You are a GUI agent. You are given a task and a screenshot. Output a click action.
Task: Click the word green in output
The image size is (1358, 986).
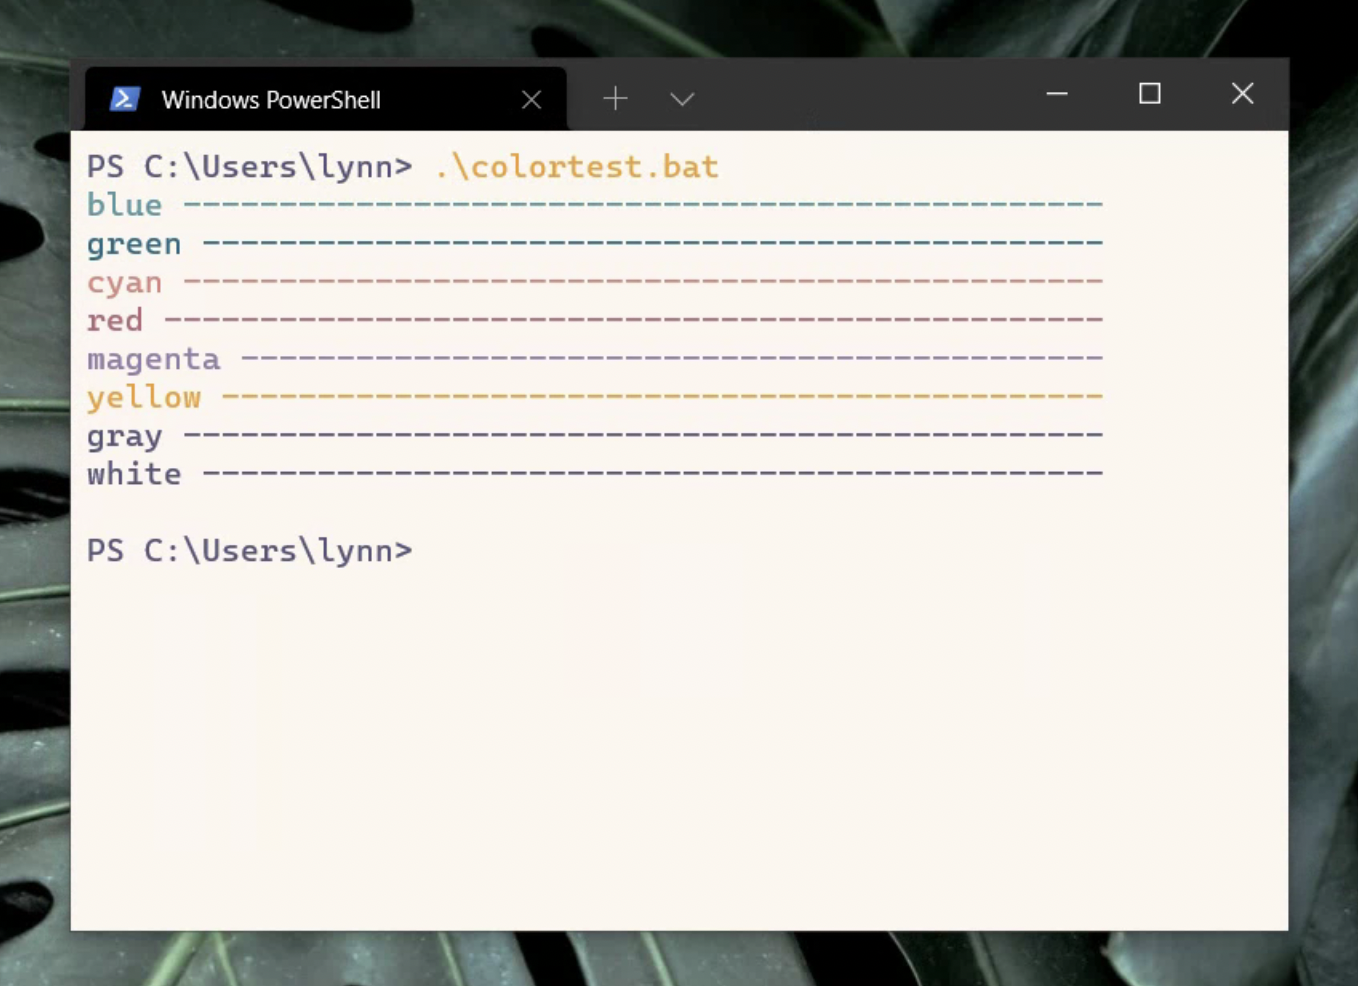[x=134, y=244]
